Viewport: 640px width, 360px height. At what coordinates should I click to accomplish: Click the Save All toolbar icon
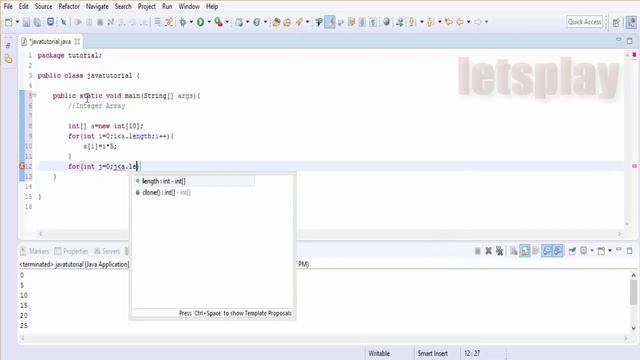(37, 22)
